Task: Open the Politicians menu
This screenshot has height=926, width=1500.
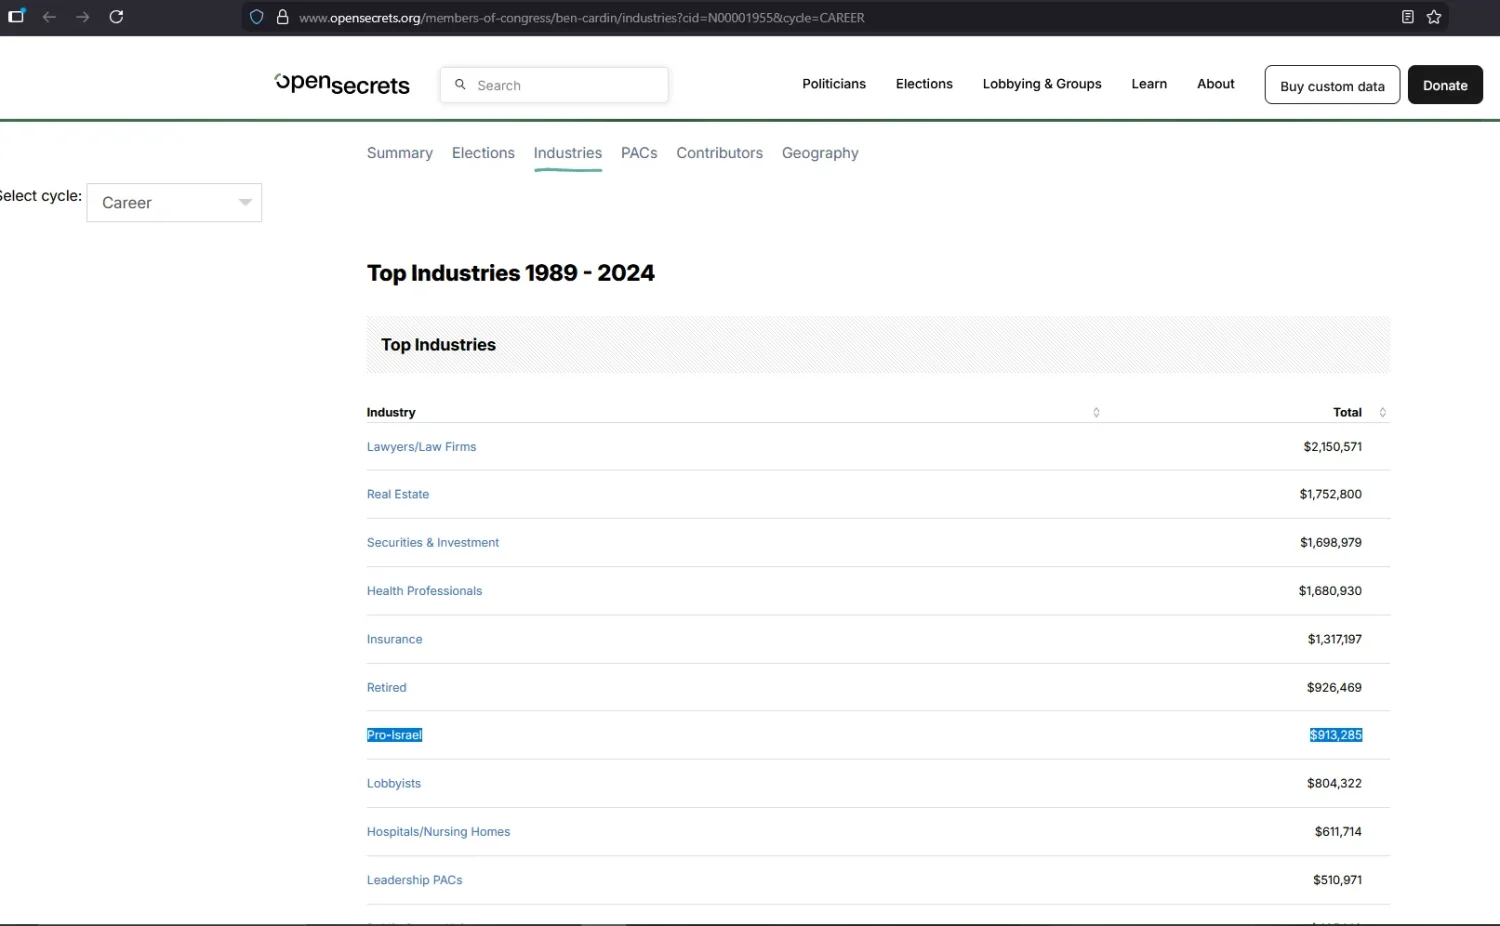Action: click(834, 84)
